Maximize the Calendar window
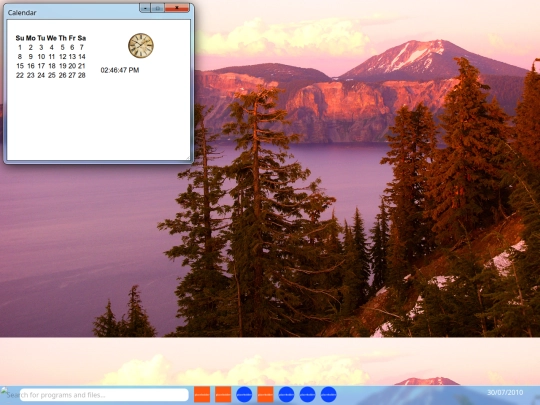 [158, 8]
